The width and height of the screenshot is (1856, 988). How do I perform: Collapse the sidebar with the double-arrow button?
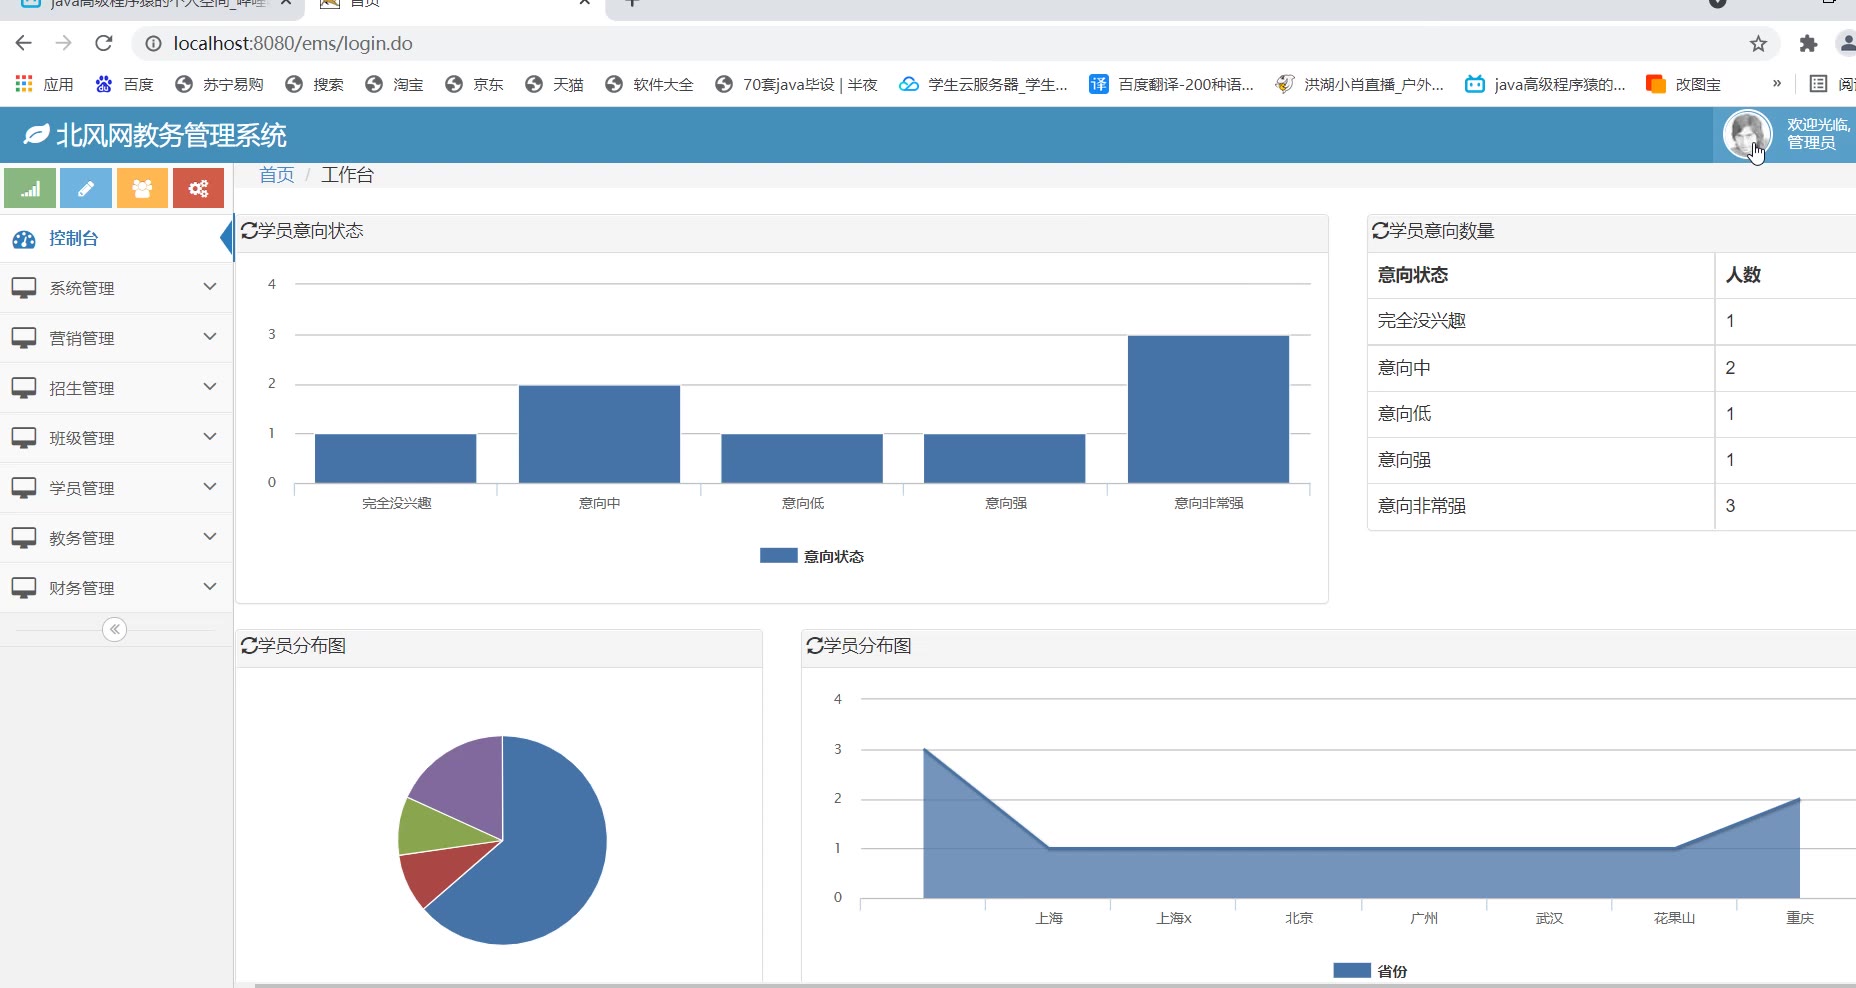[115, 629]
